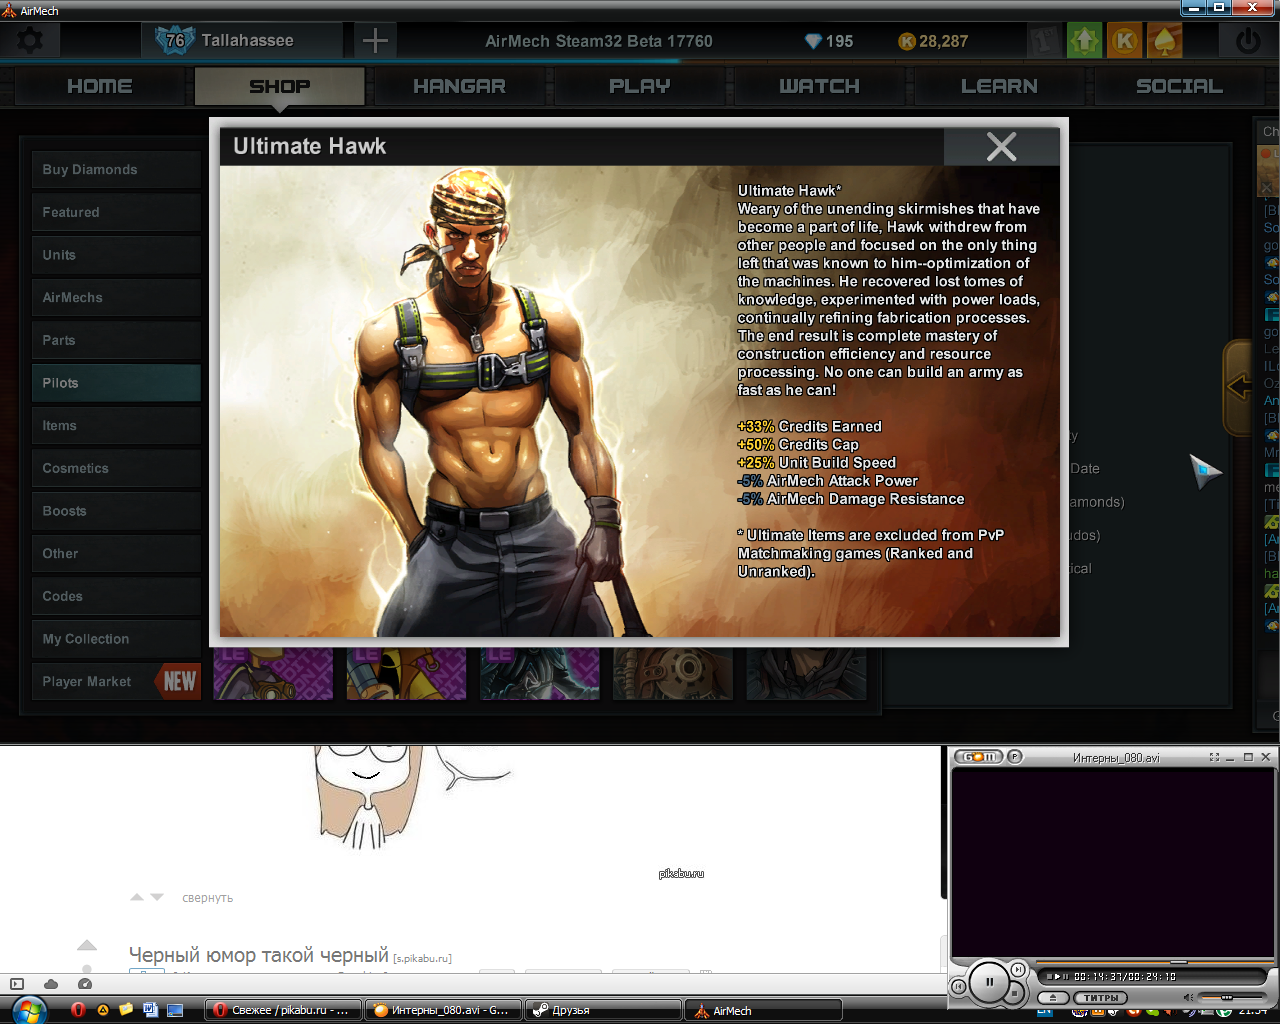The height and width of the screenshot is (1024, 1280).
Task: Click the P preferences button in GOM
Action: [1014, 757]
